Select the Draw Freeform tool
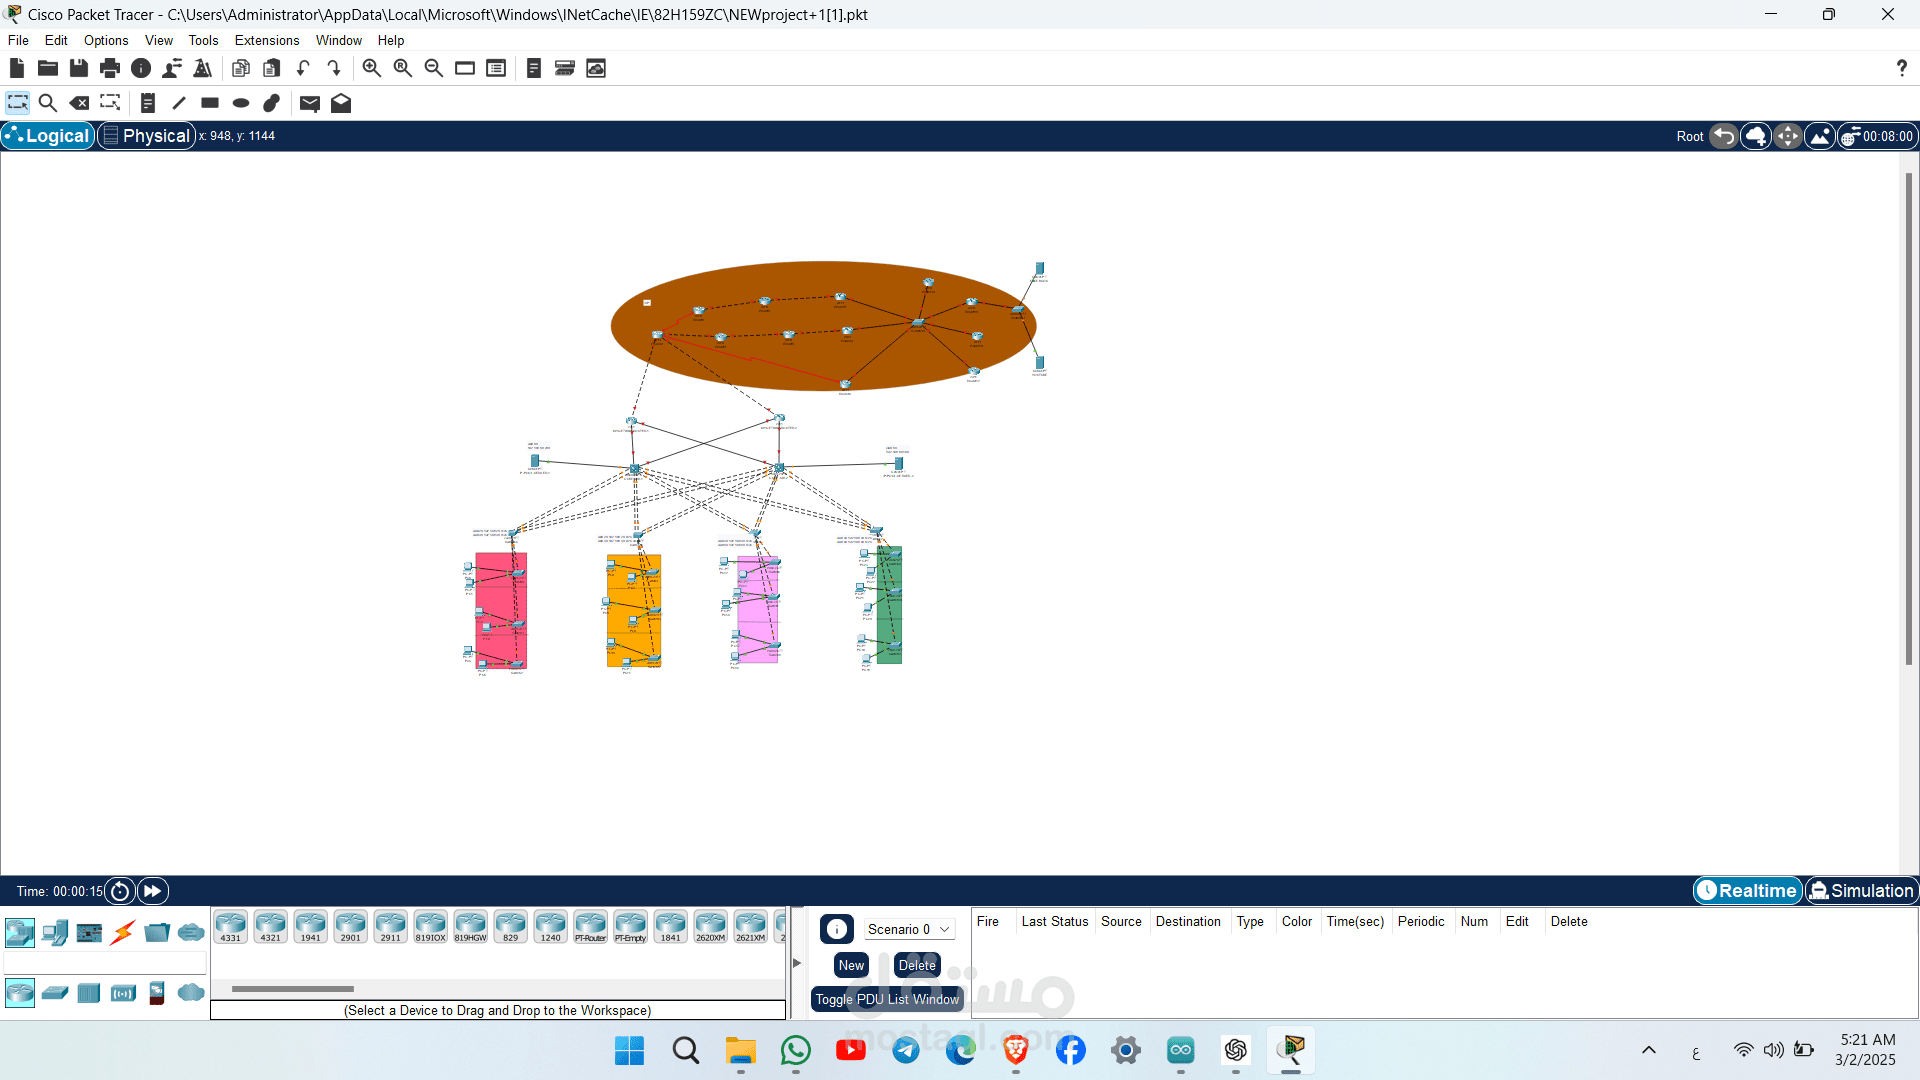Viewport: 1920px width, 1080px height. [x=272, y=103]
